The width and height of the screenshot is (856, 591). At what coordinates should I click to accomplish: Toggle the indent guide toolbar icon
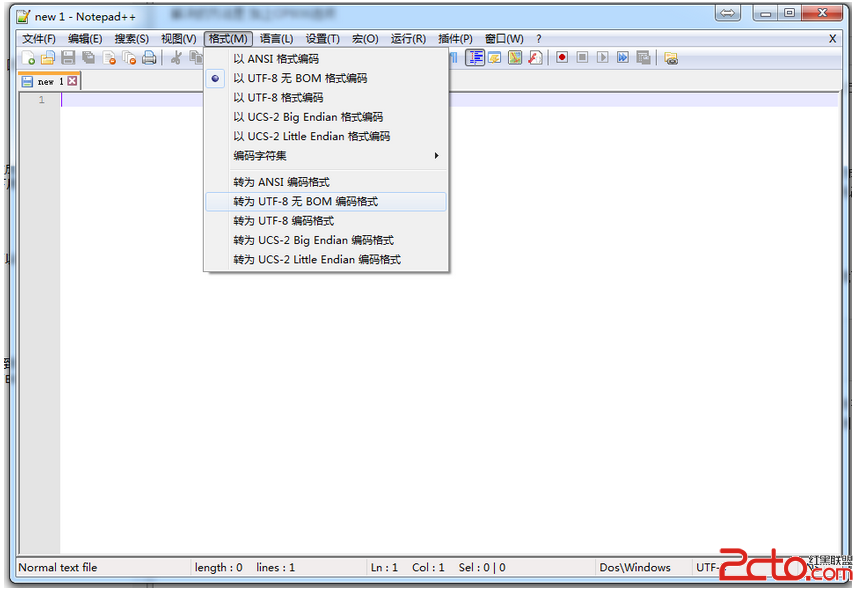(475, 58)
